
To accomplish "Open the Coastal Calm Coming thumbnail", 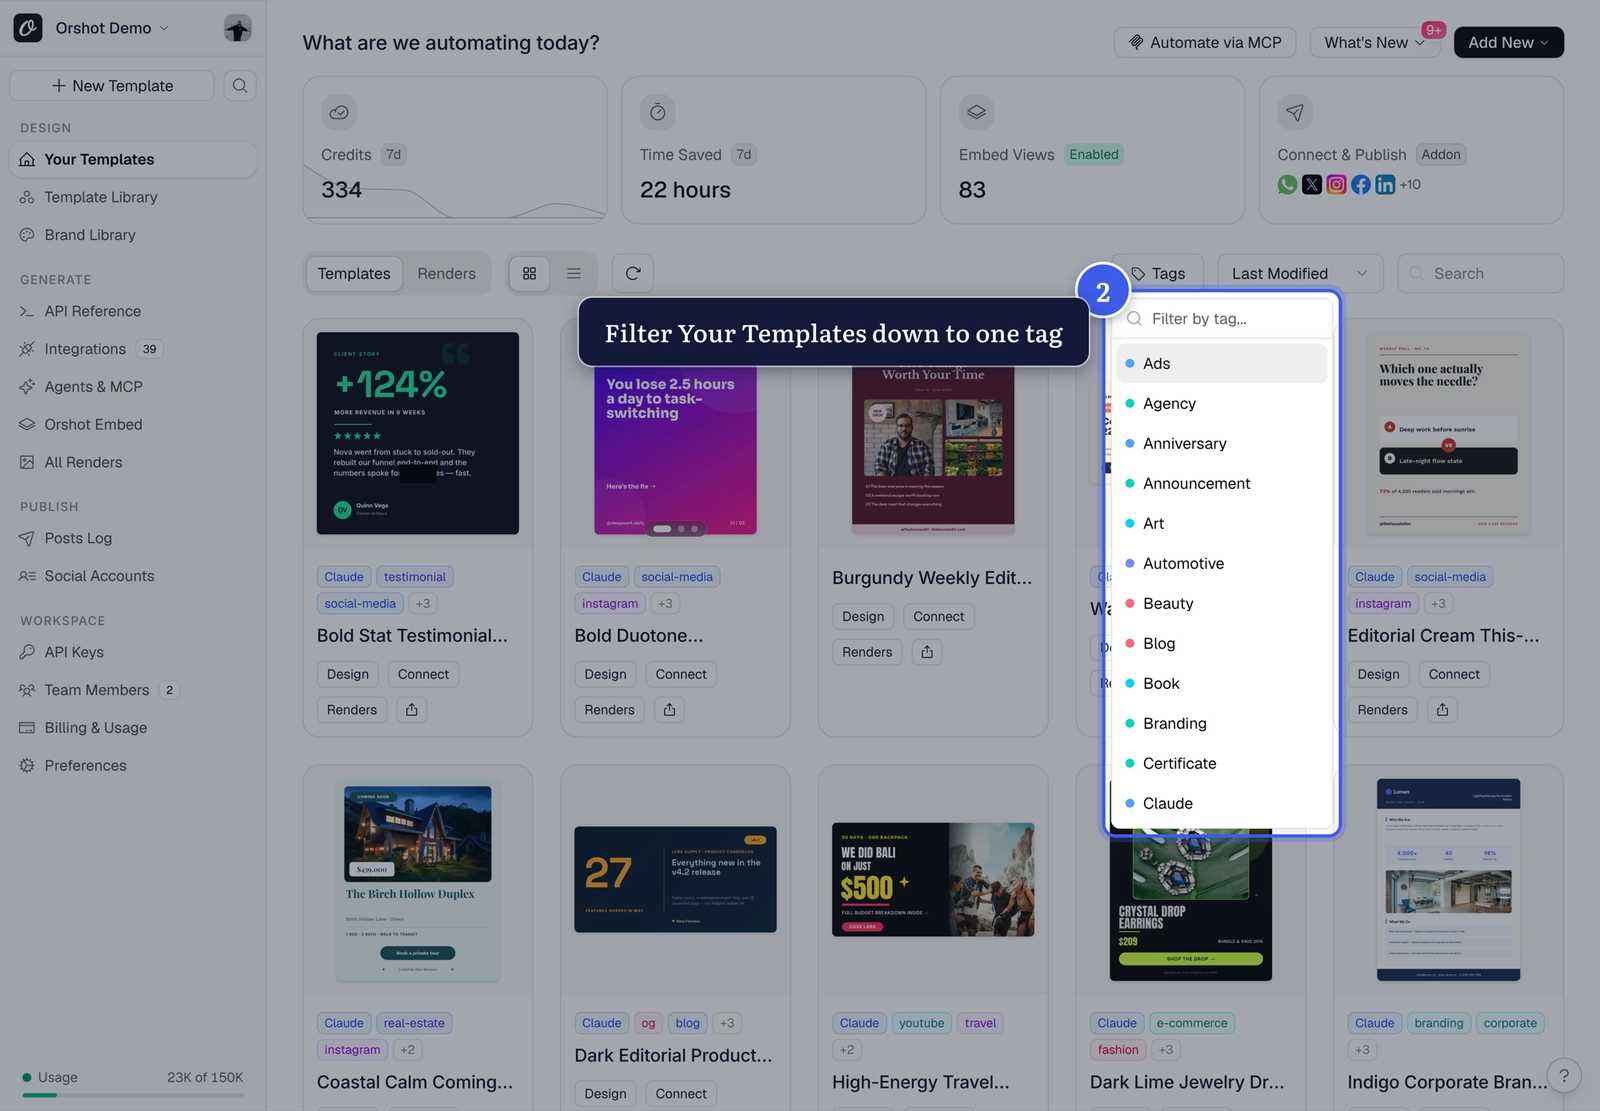I will [418, 880].
